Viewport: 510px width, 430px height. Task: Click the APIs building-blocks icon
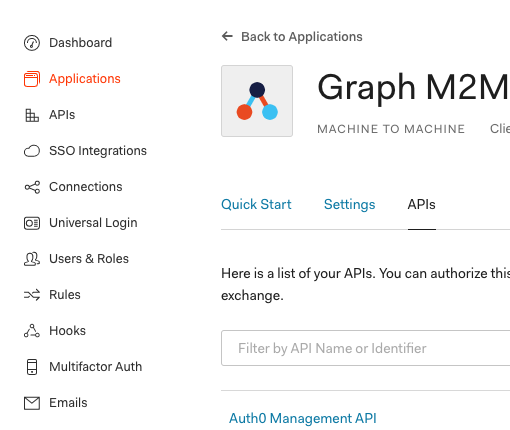[x=32, y=115]
